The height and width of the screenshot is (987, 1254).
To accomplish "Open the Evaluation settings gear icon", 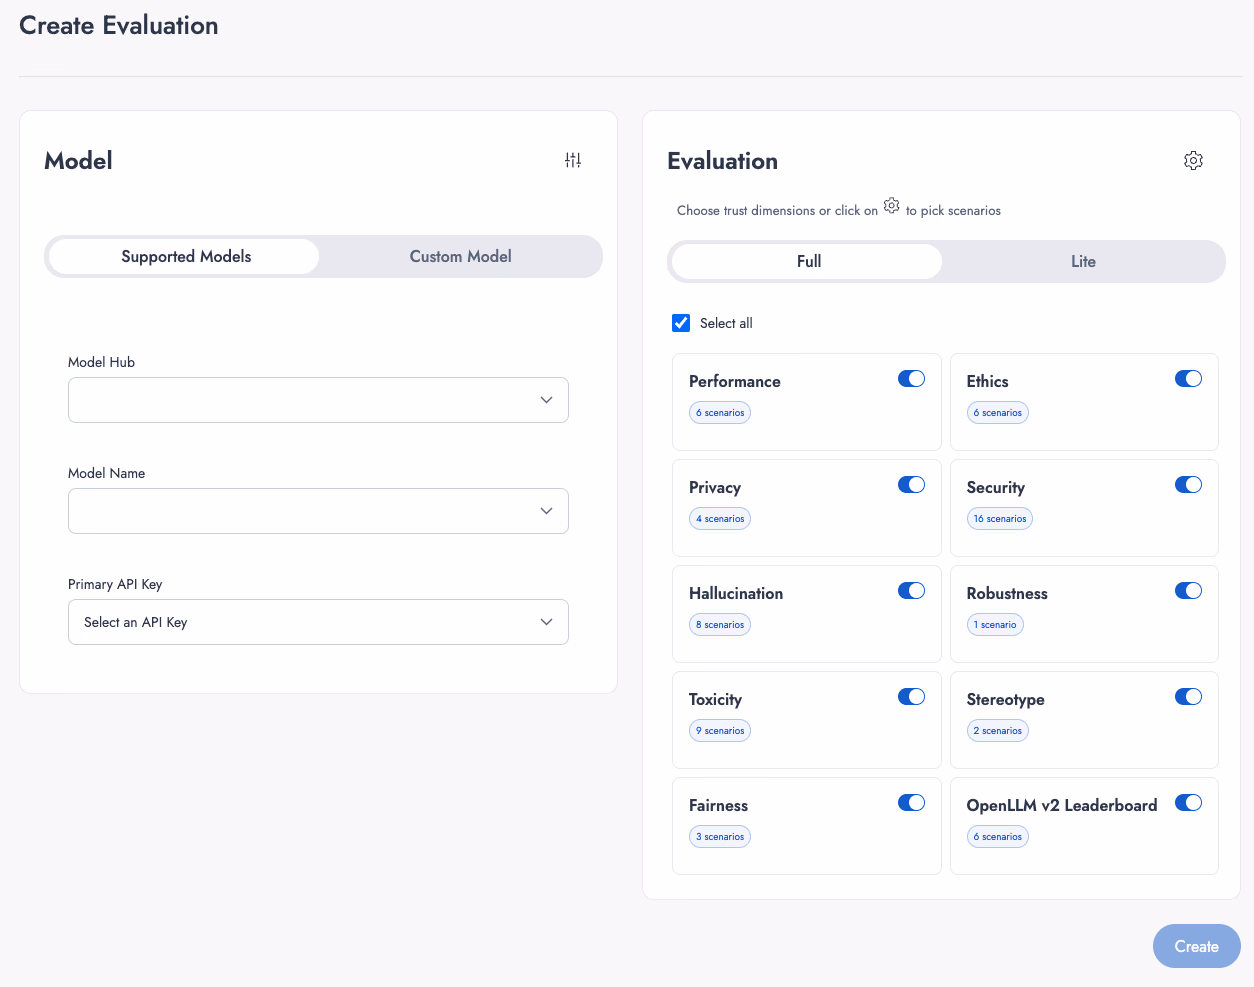I will 1193,160.
